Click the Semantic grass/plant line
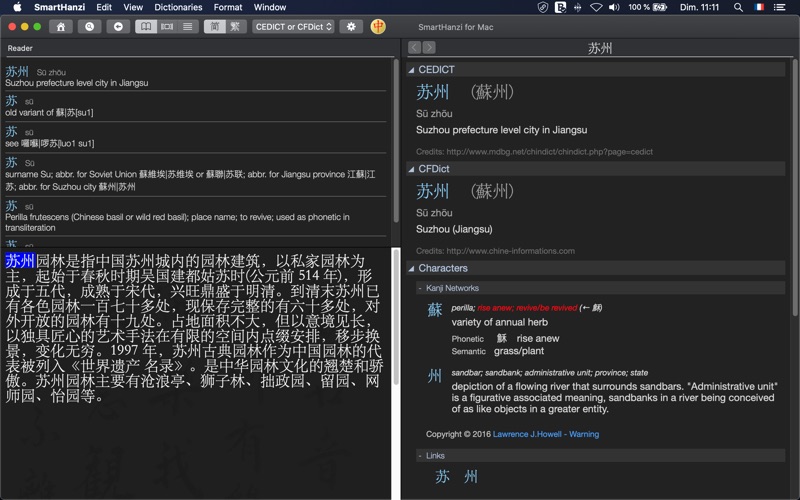 [x=497, y=351]
